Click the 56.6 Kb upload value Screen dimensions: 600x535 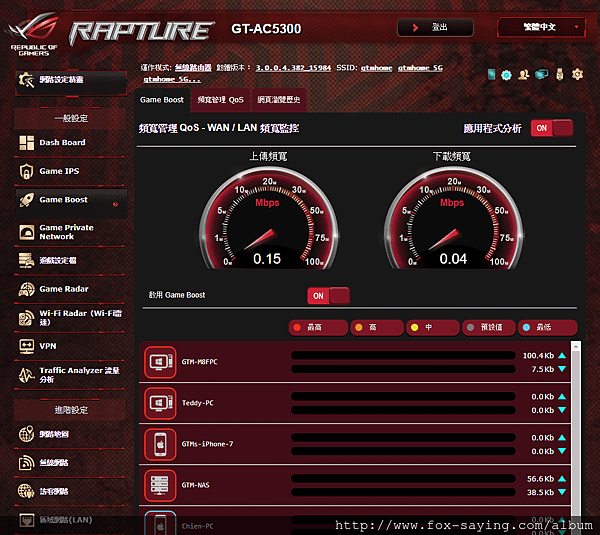(x=540, y=479)
